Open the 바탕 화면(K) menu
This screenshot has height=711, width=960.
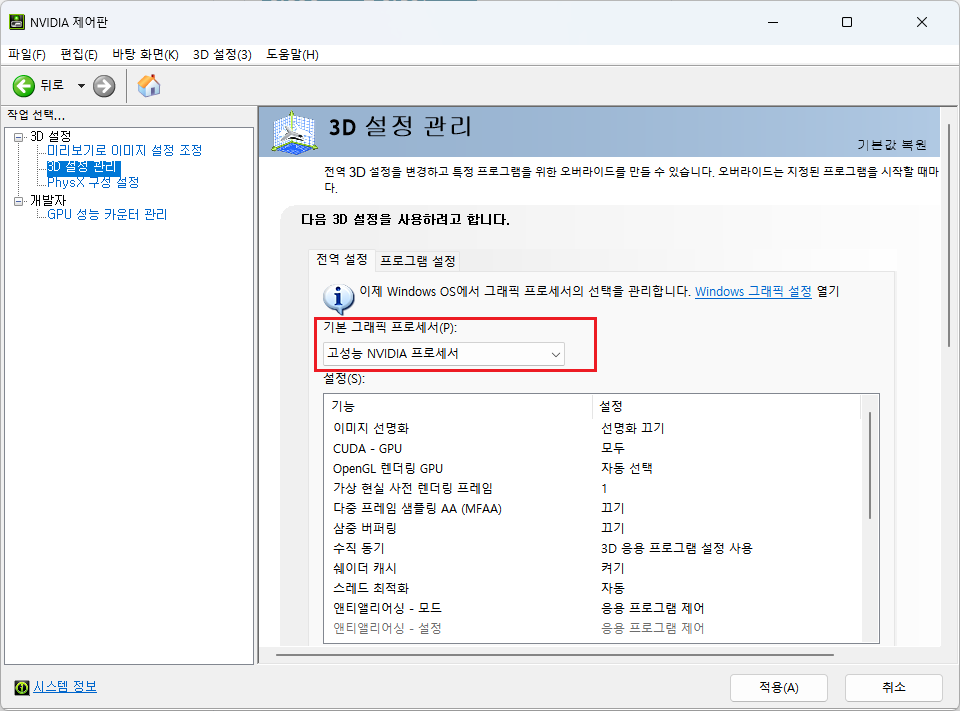[x=145, y=55]
